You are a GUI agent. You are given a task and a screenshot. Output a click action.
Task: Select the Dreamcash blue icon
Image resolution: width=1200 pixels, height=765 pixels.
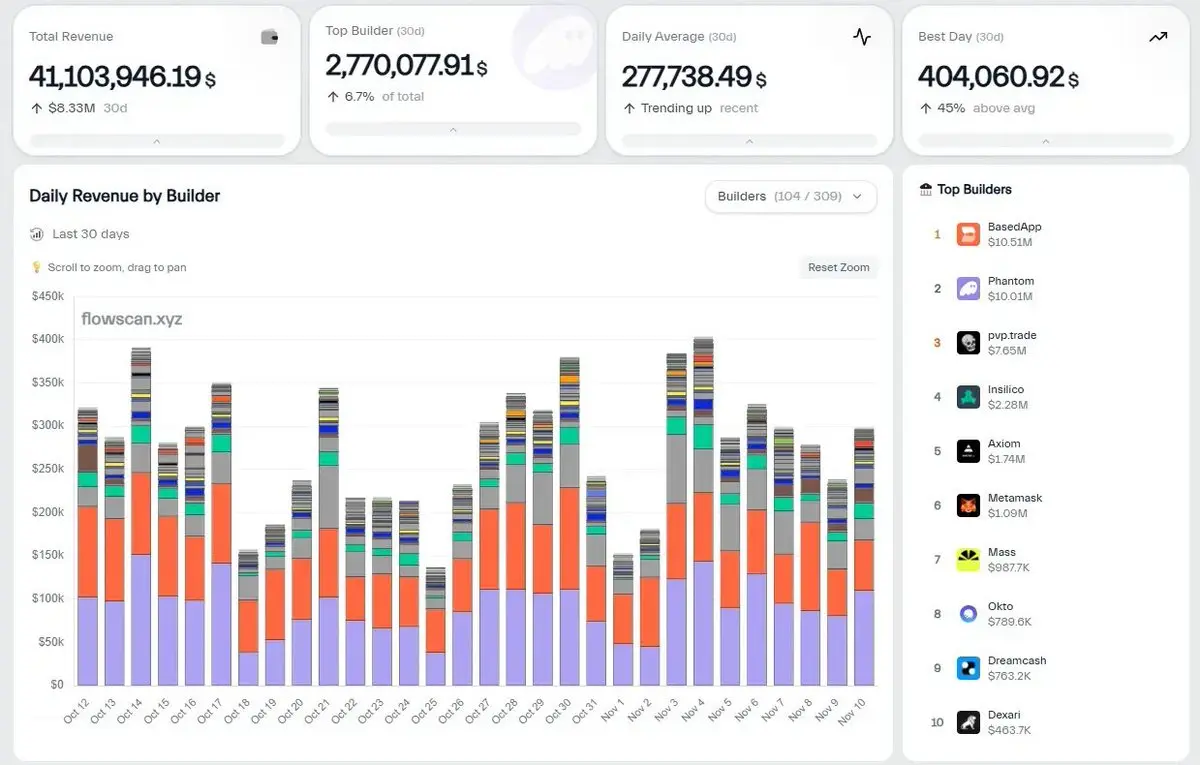click(968, 668)
